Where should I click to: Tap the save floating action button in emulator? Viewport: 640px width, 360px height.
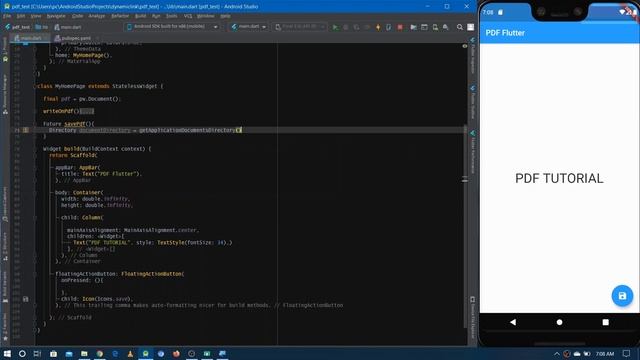pos(622,296)
